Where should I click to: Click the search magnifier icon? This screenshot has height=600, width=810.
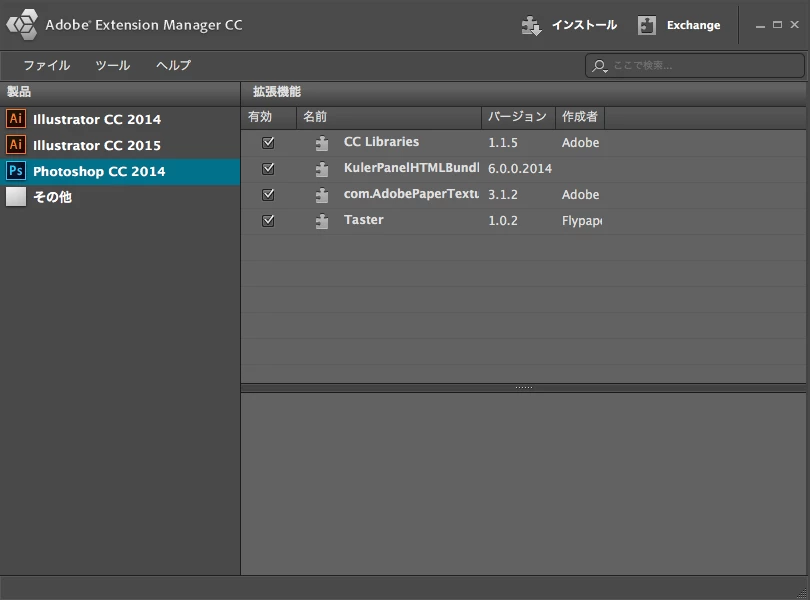click(x=599, y=66)
